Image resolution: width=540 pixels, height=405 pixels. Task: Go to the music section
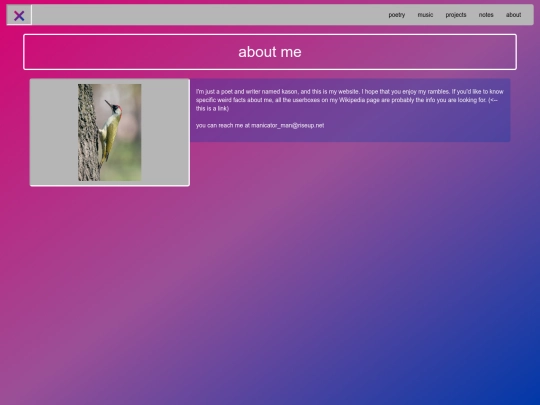pos(425,15)
